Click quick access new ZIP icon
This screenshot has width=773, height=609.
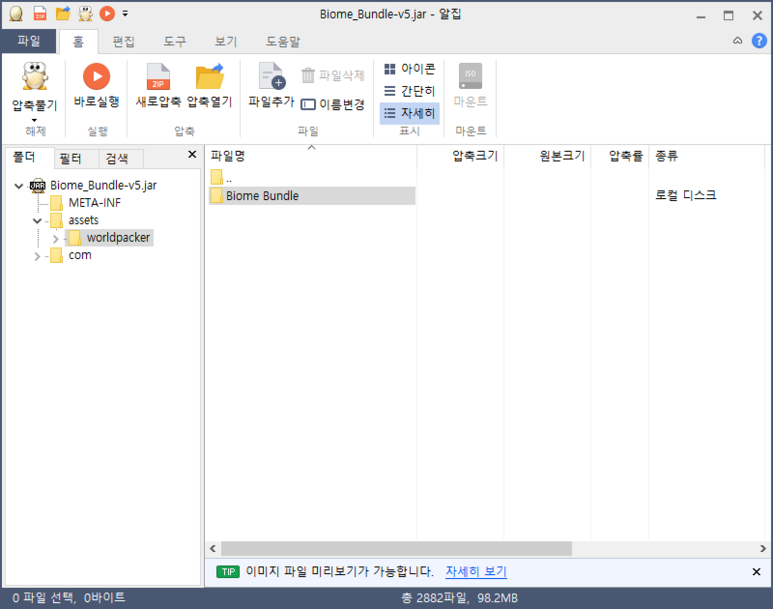[x=40, y=14]
